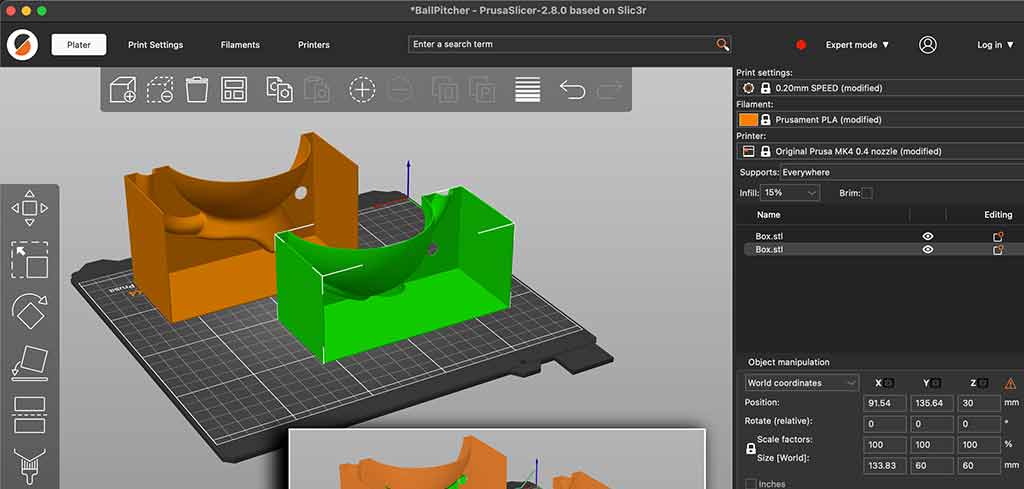The width and height of the screenshot is (1024, 489).
Task: Click the Copy icon in the toolbar
Action: tap(280, 89)
